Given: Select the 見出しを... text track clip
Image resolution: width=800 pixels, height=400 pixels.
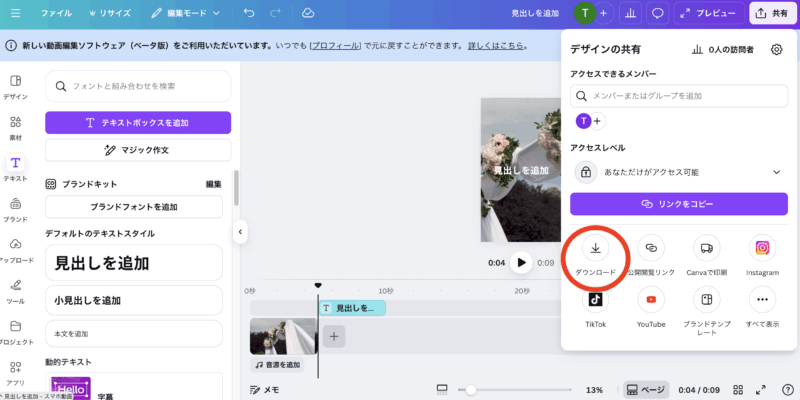Looking at the screenshot, I should [353, 308].
